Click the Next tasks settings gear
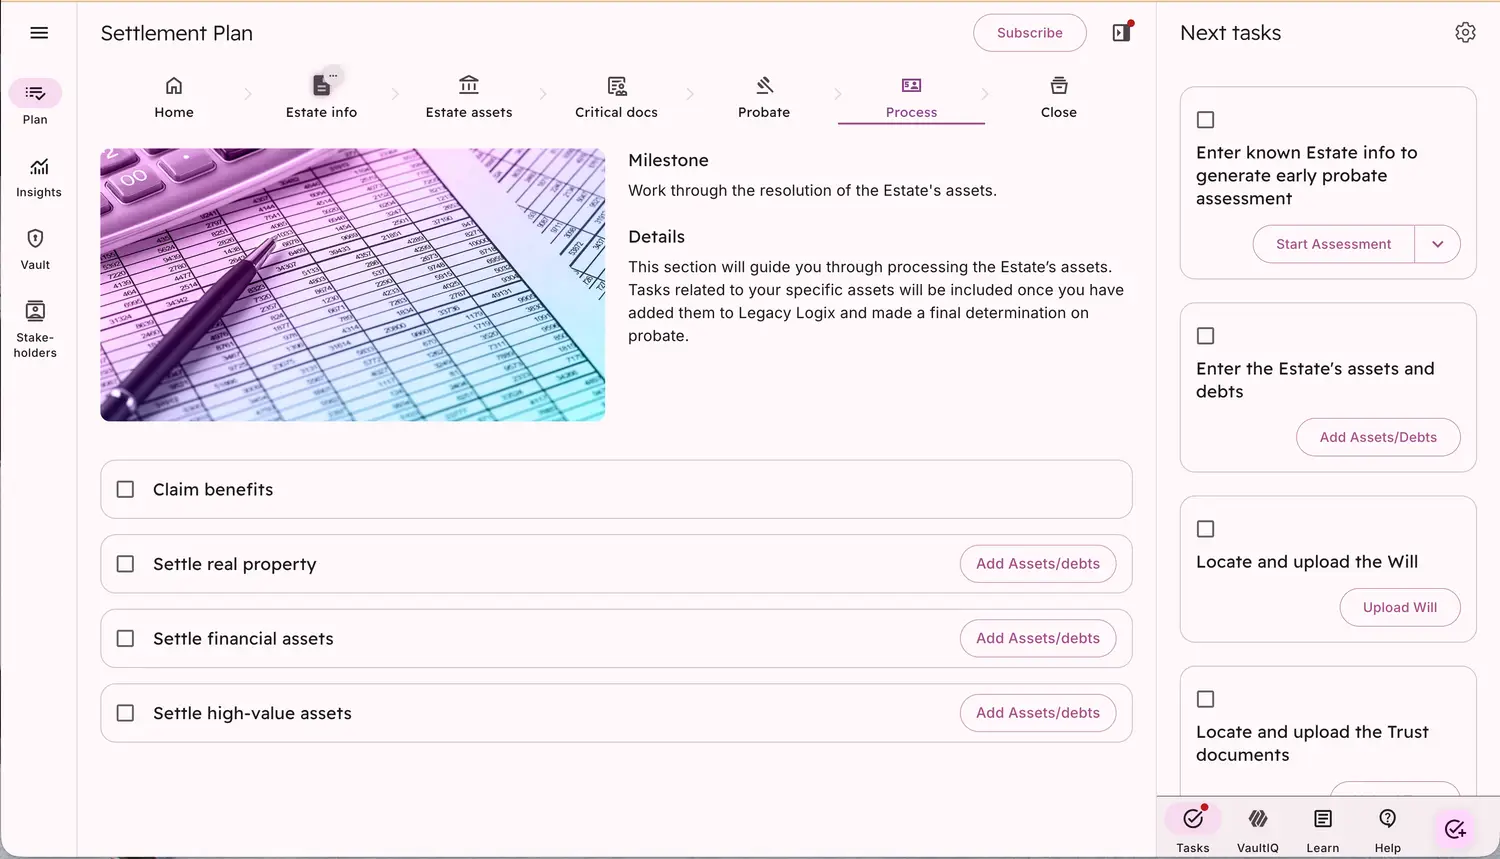Image resolution: width=1500 pixels, height=859 pixels. tap(1465, 33)
